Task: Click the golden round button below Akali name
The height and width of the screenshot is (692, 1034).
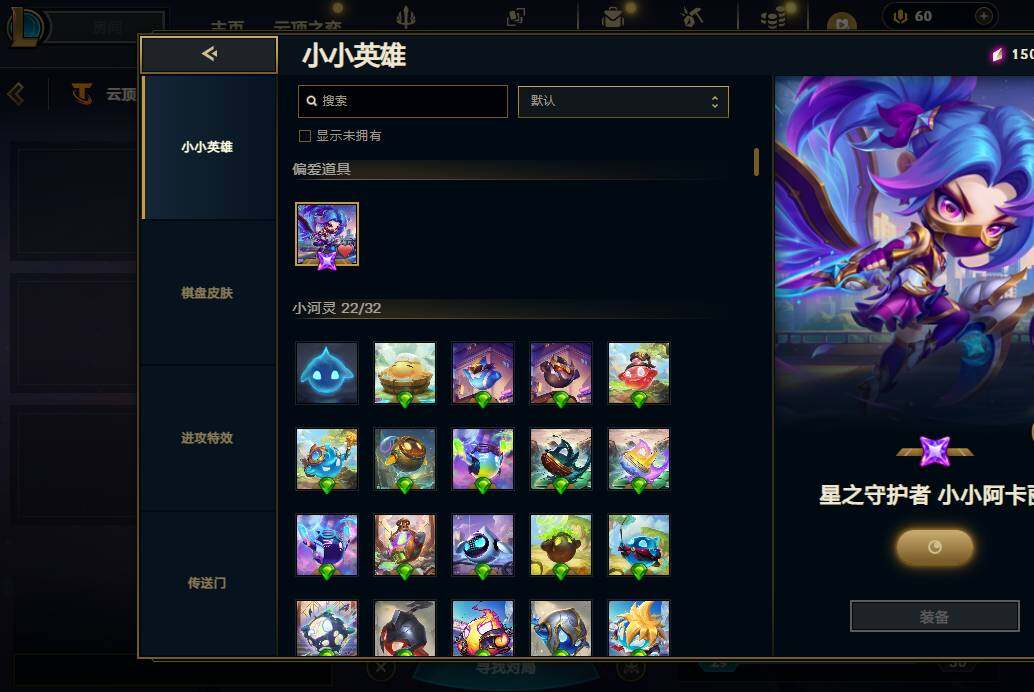Action: [x=934, y=547]
